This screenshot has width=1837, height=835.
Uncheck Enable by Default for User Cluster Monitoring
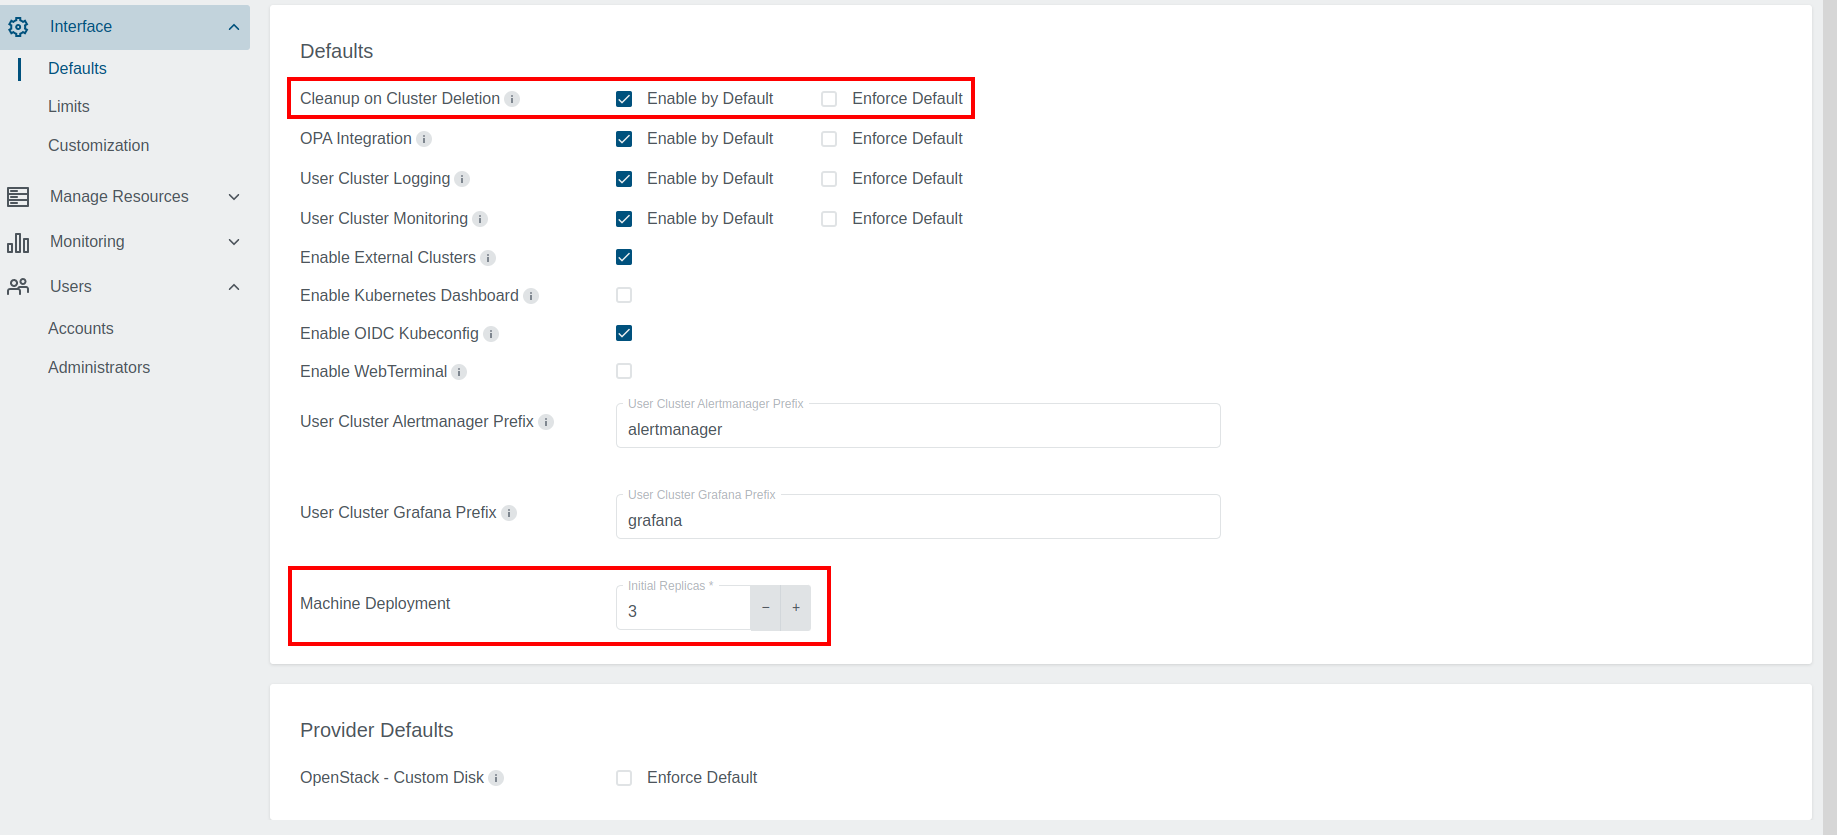click(x=624, y=219)
